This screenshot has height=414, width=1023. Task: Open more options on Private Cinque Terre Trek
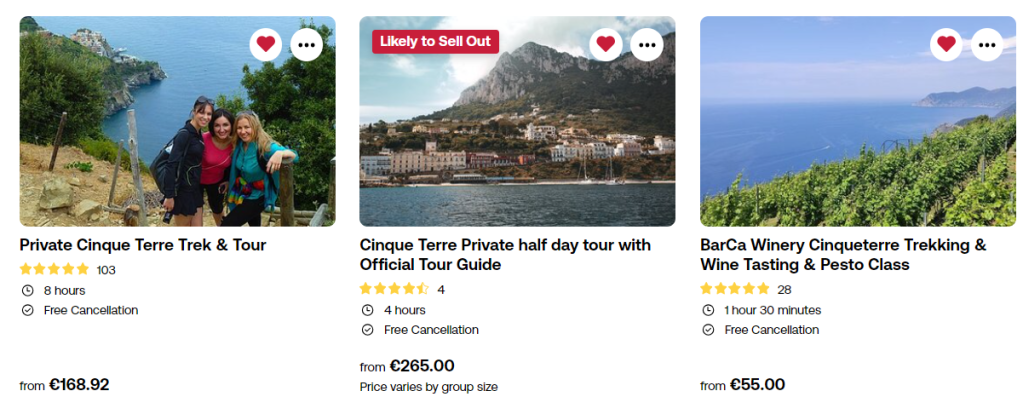tap(307, 44)
